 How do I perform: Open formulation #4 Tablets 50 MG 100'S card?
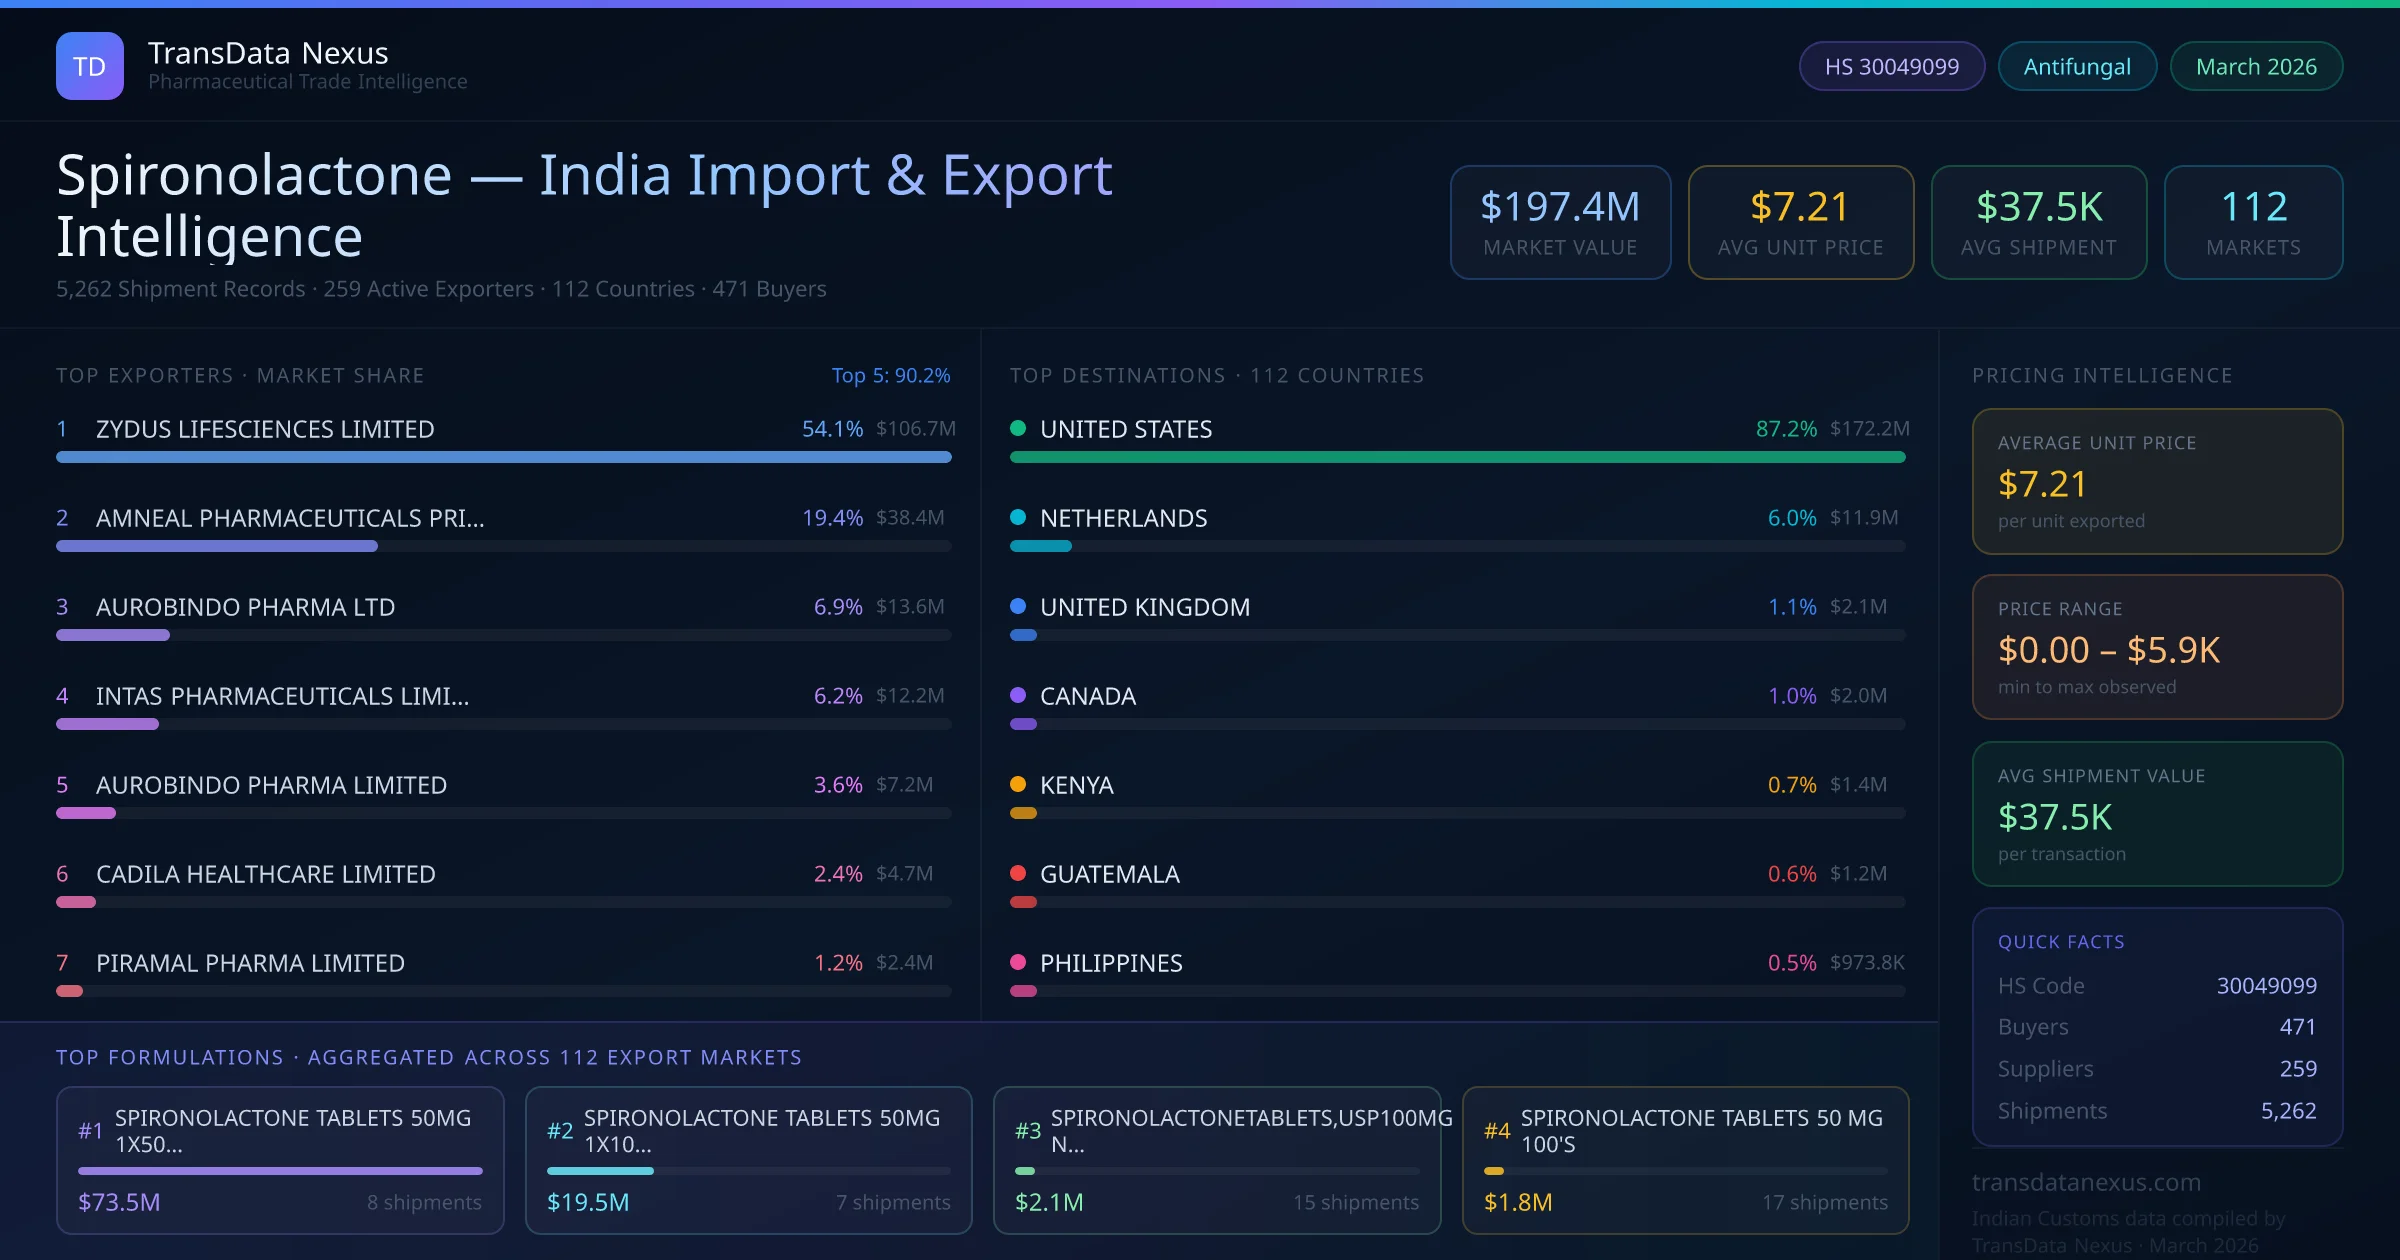coord(1685,1160)
